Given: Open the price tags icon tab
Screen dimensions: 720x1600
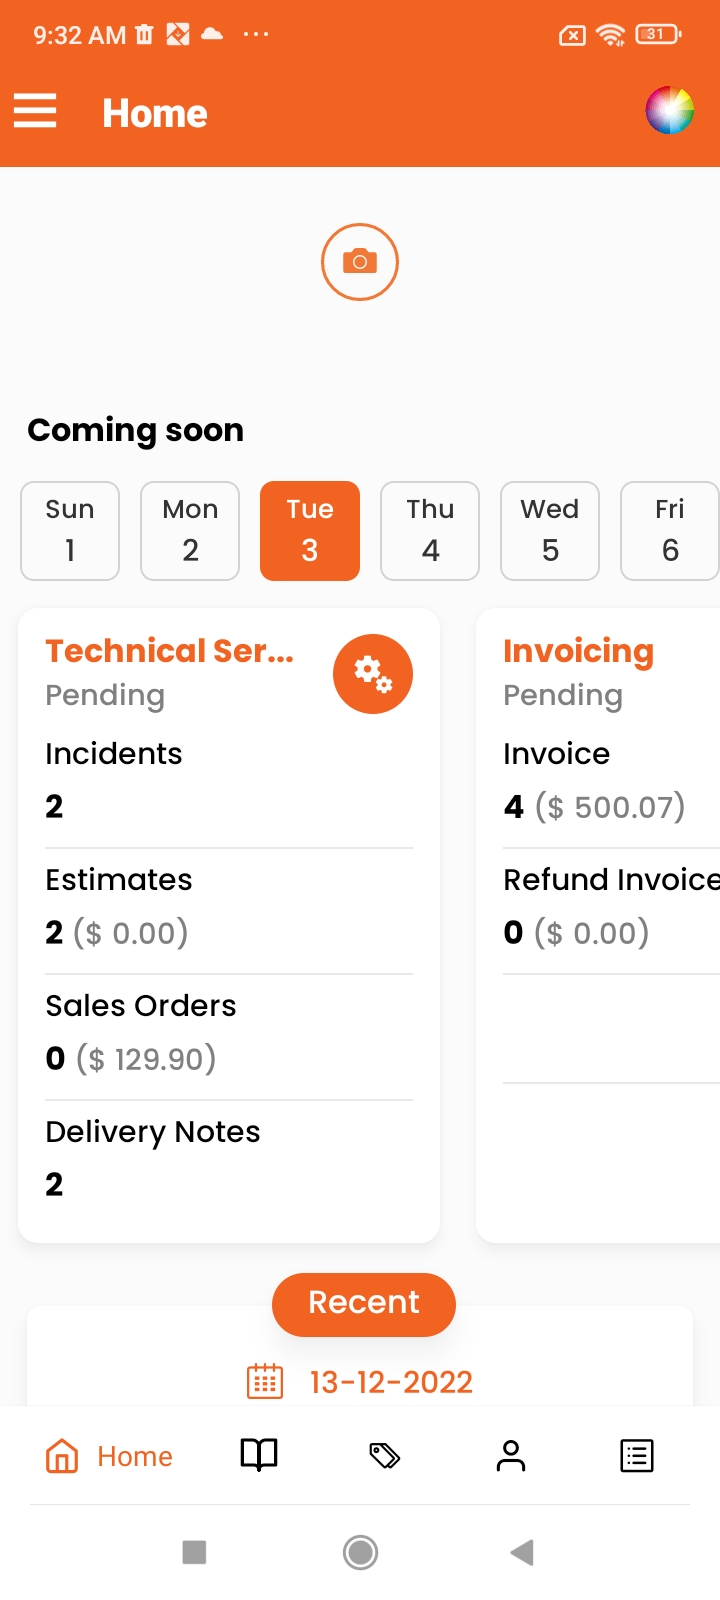Looking at the screenshot, I should pyautogui.click(x=385, y=1455).
